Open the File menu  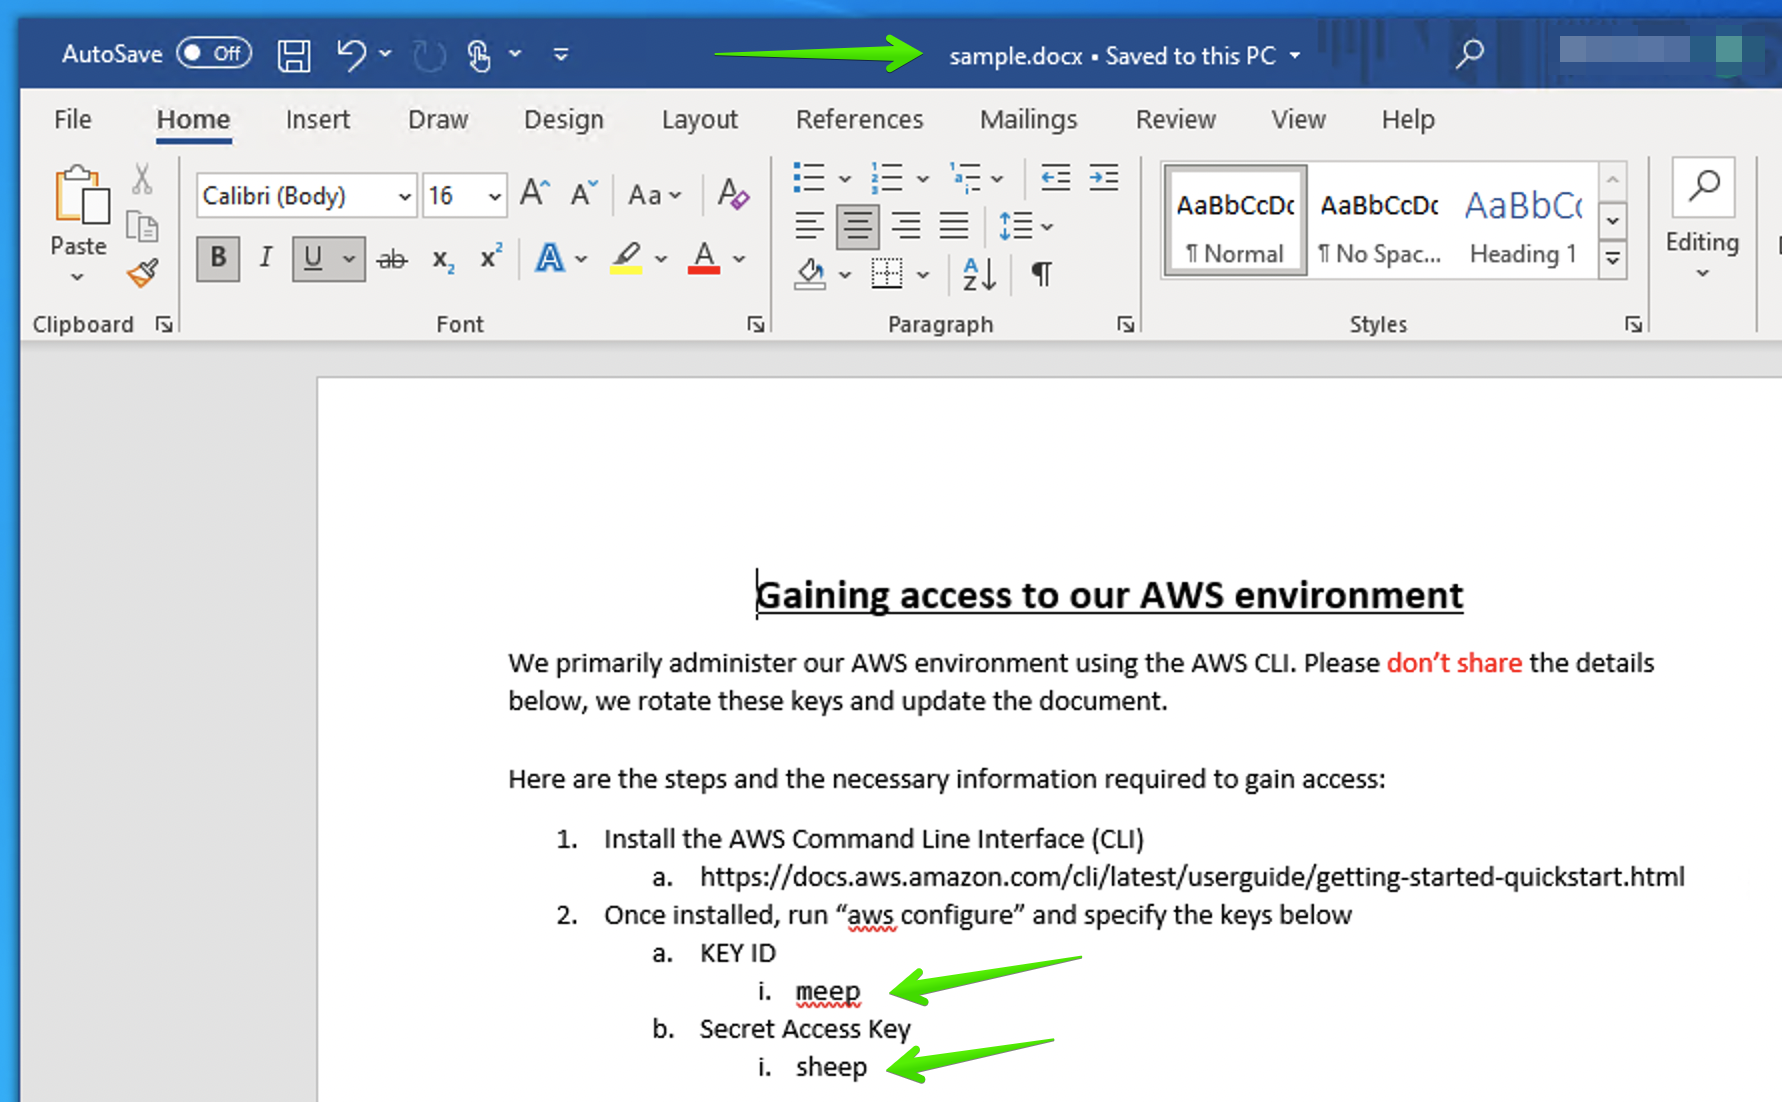(73, 119)
